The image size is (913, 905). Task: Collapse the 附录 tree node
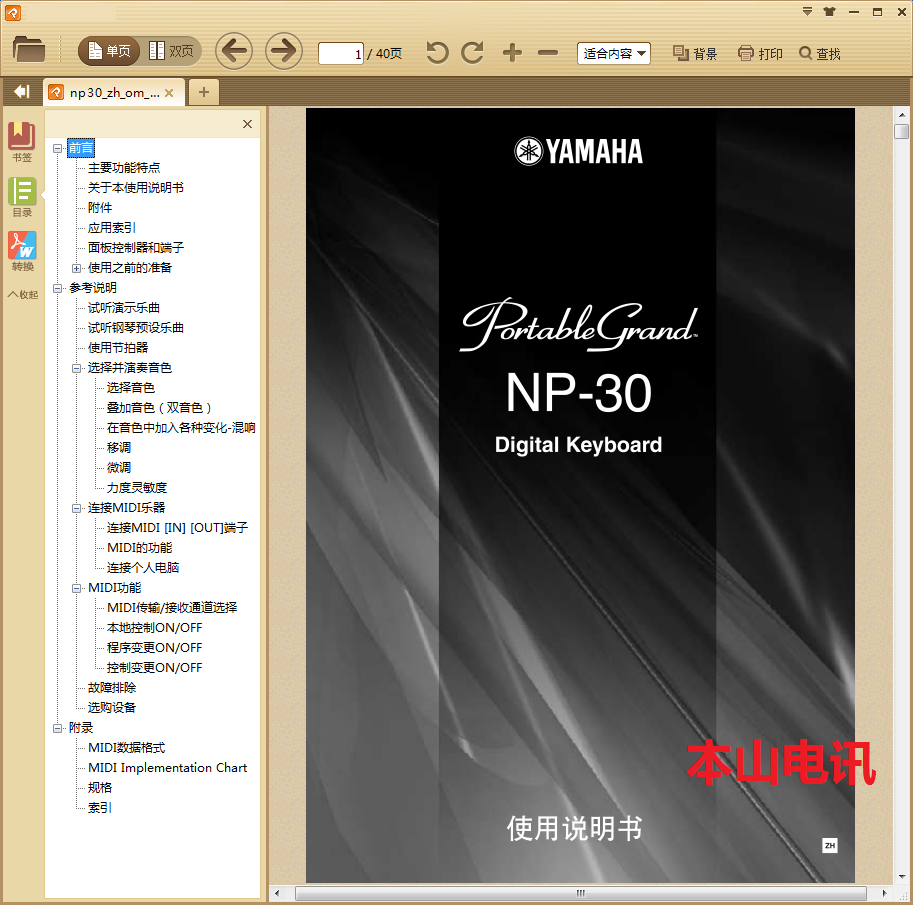[58, 729]
